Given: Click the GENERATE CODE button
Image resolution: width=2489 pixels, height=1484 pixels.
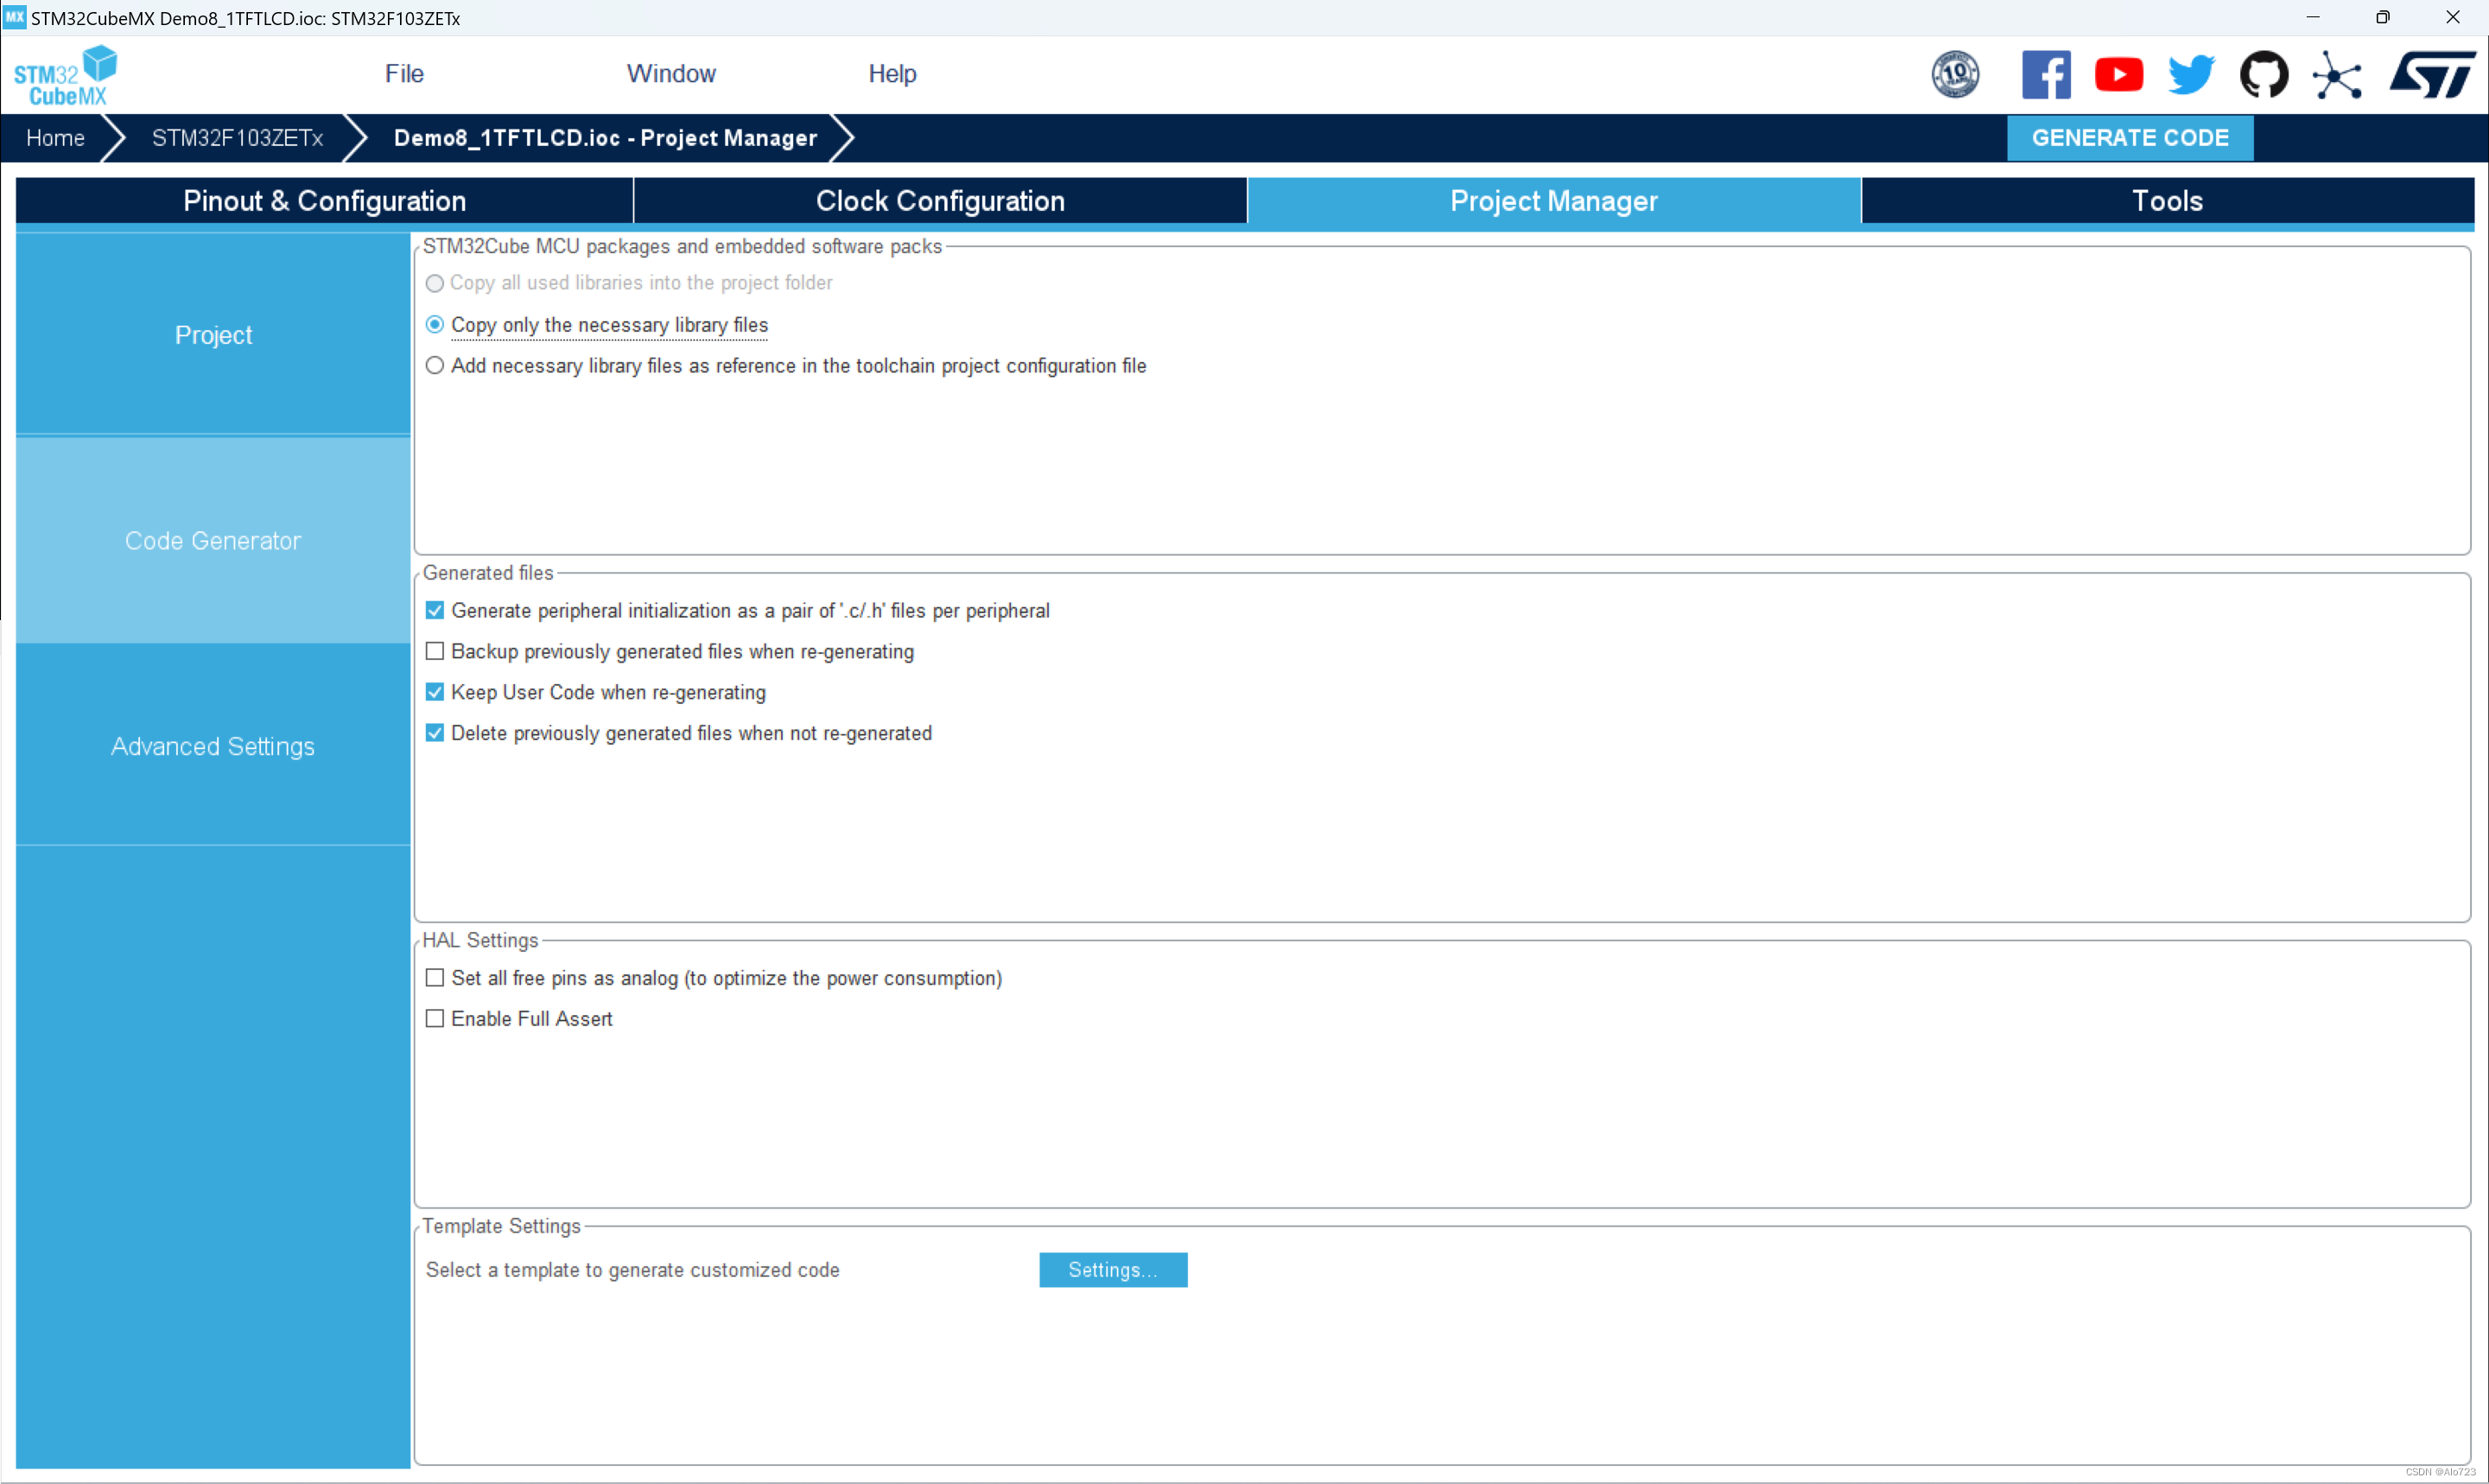Looking at the screenshot, I should (x=2129, y=138).
